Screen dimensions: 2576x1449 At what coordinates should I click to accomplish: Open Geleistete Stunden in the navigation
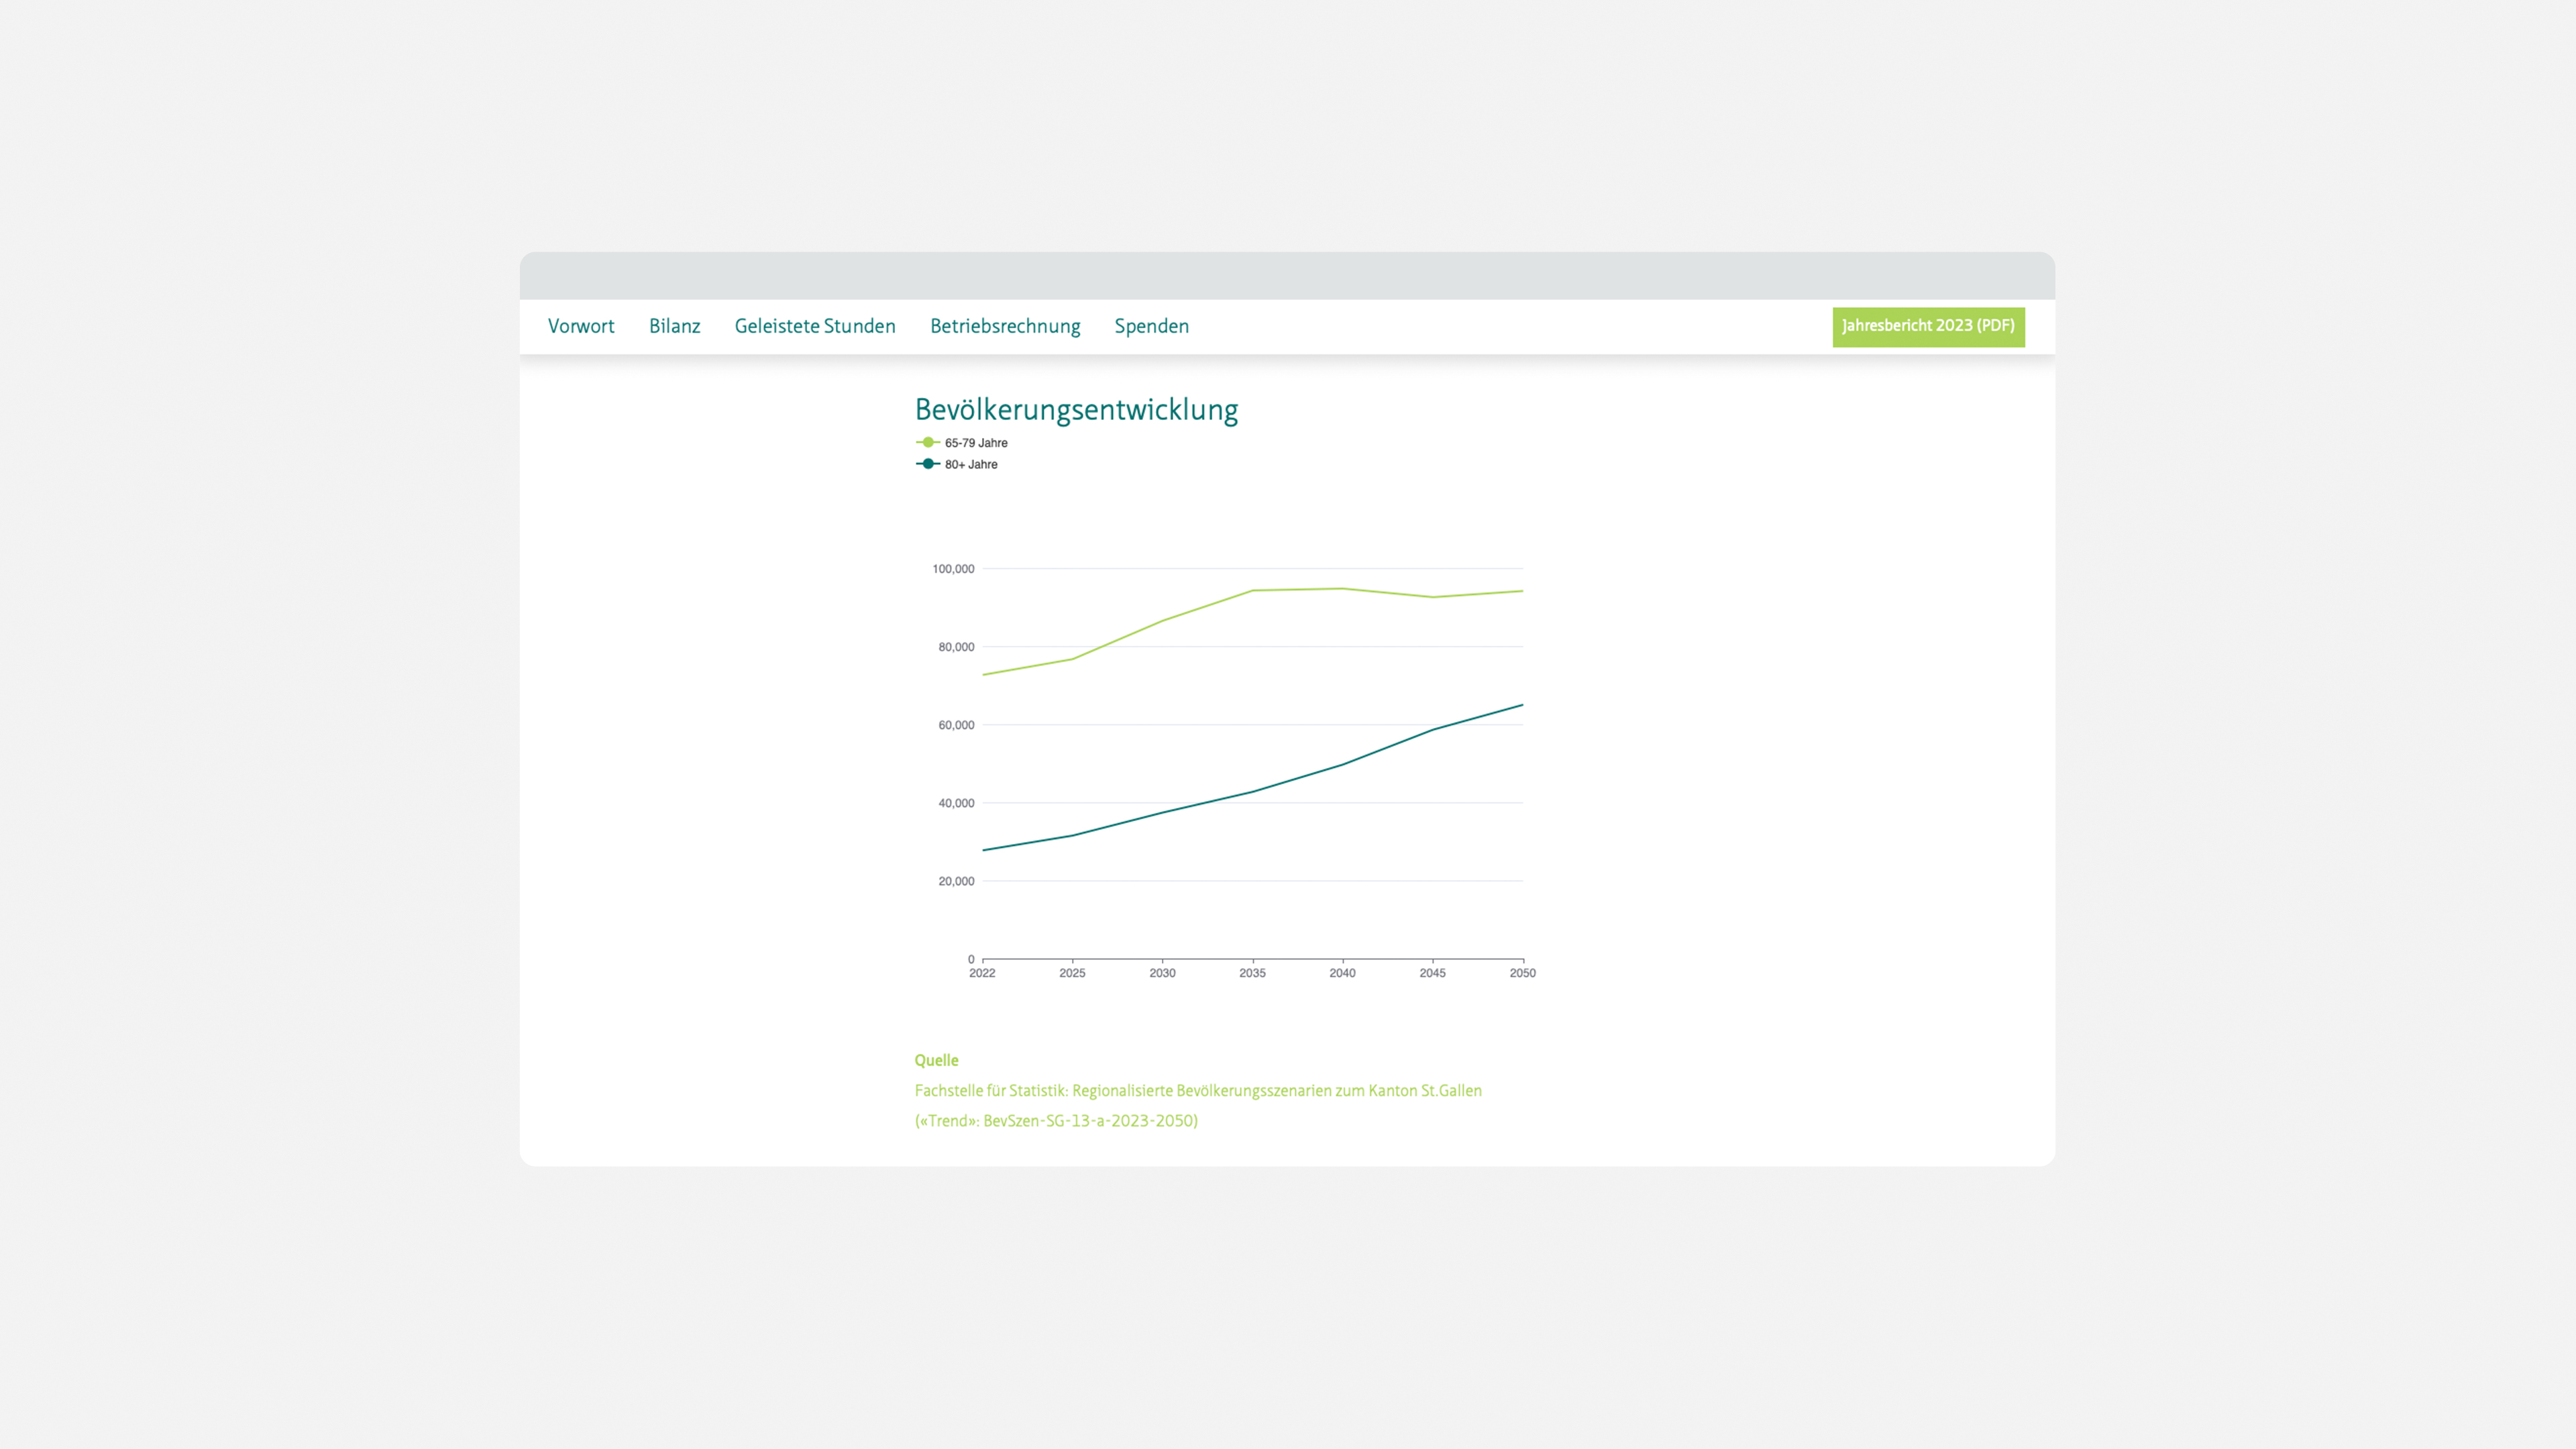(814, 326)
